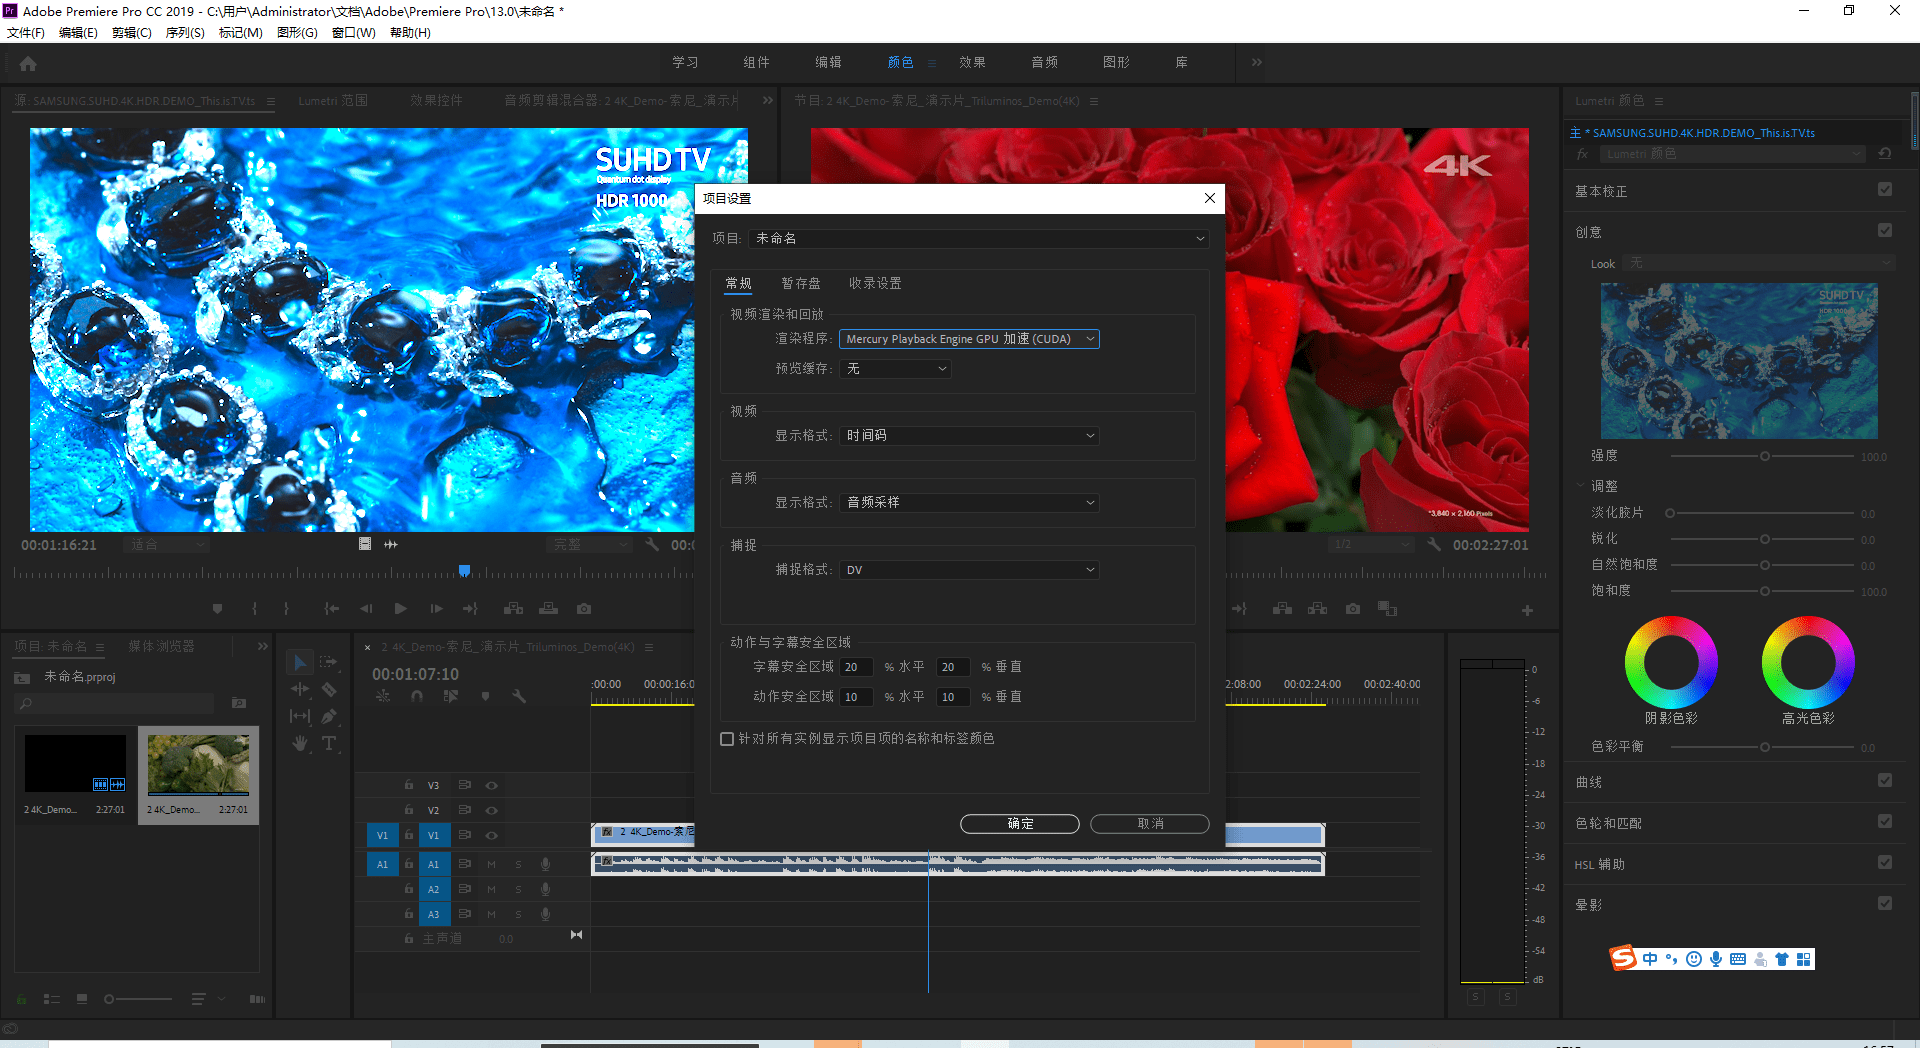Viewport: 1920px width, 1048px height.
Task: Toggle V3 track output eye
Action: pos(492,786)
